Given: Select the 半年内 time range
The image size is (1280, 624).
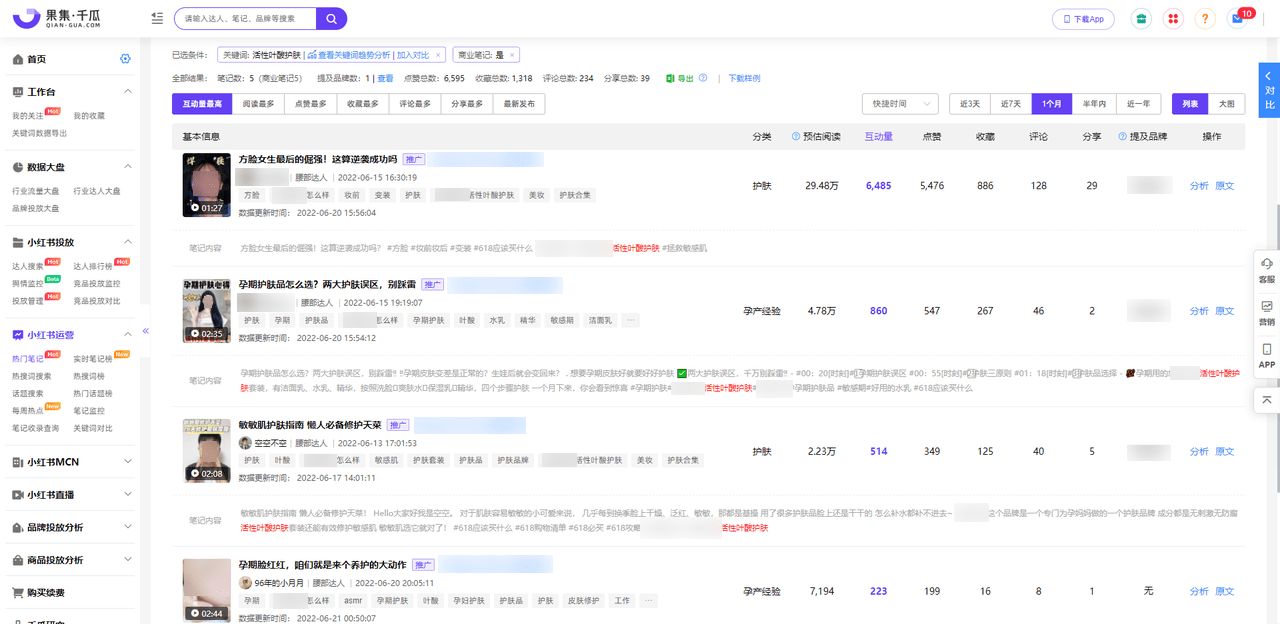Looking at the screenshot, I should (1094, 104).
